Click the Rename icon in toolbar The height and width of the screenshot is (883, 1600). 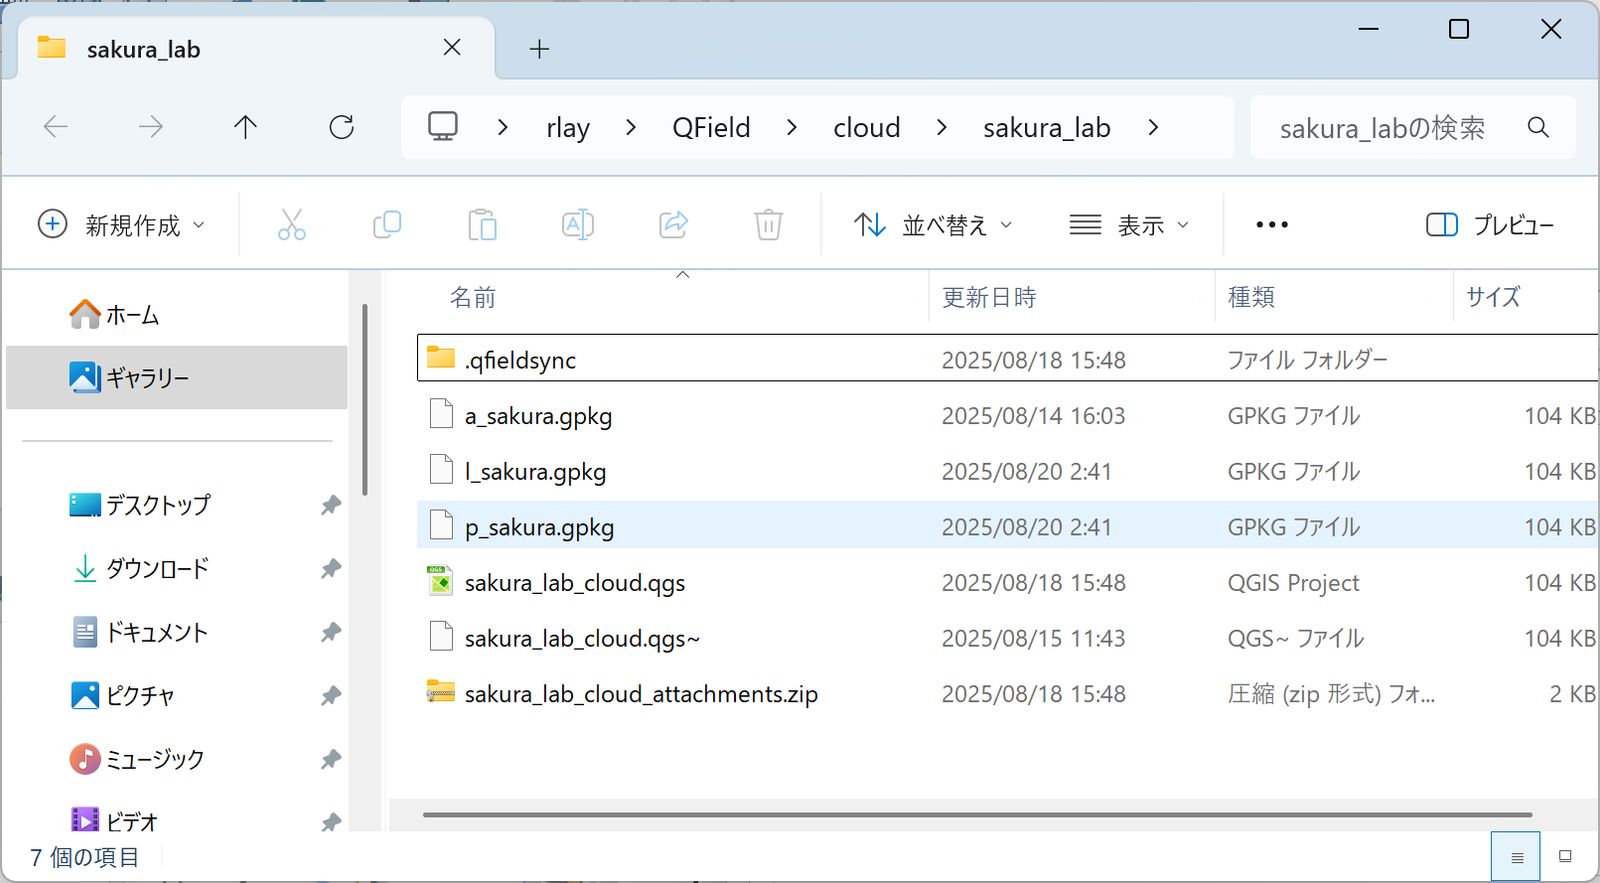click(578, 225)
